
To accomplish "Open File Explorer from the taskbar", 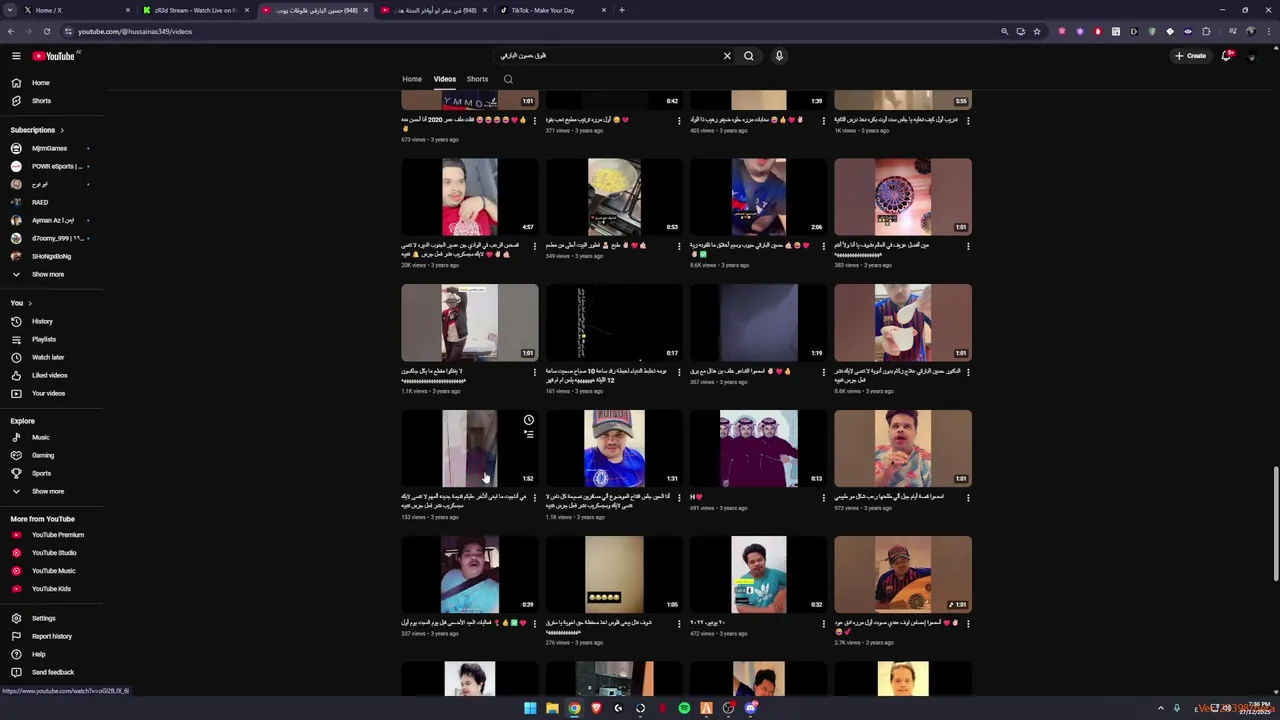I will pyautogui.click(x=552, y=708).
